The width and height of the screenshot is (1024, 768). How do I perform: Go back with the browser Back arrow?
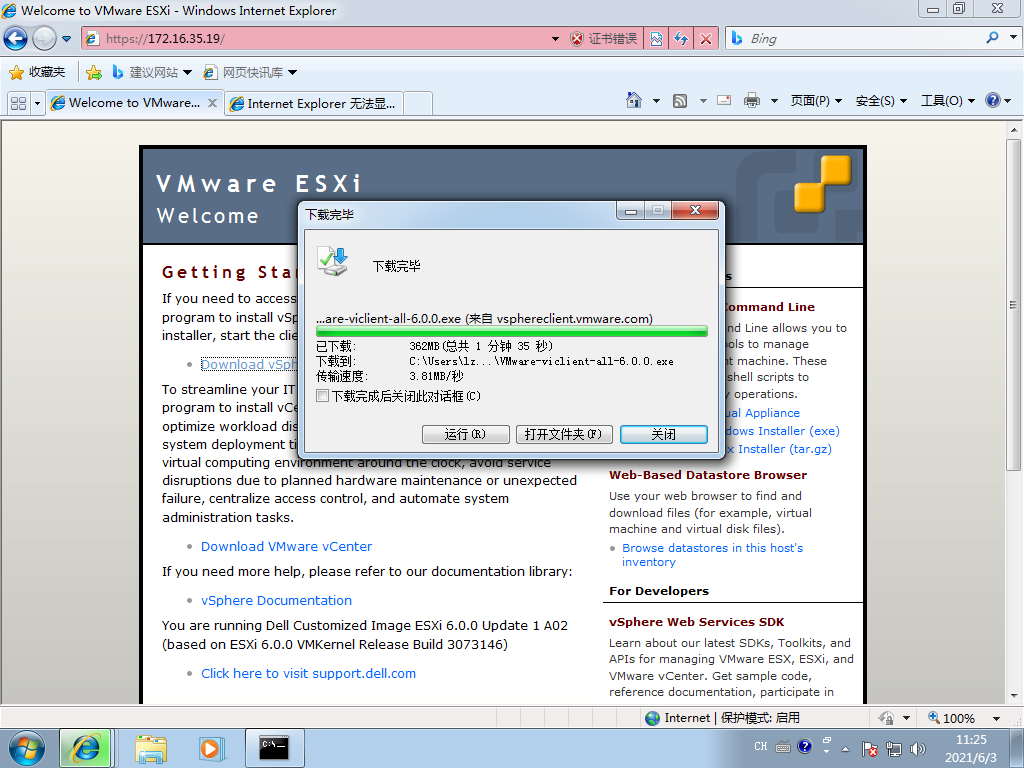16,39
